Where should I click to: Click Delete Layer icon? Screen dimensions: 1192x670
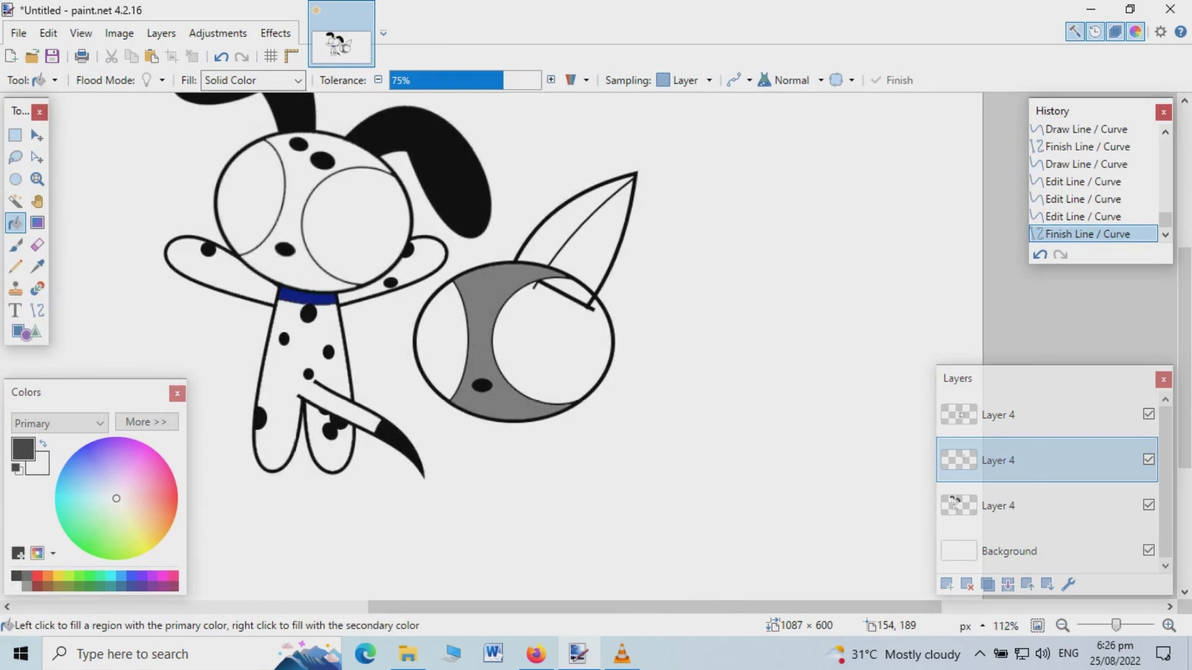click(x=967, y=583)
